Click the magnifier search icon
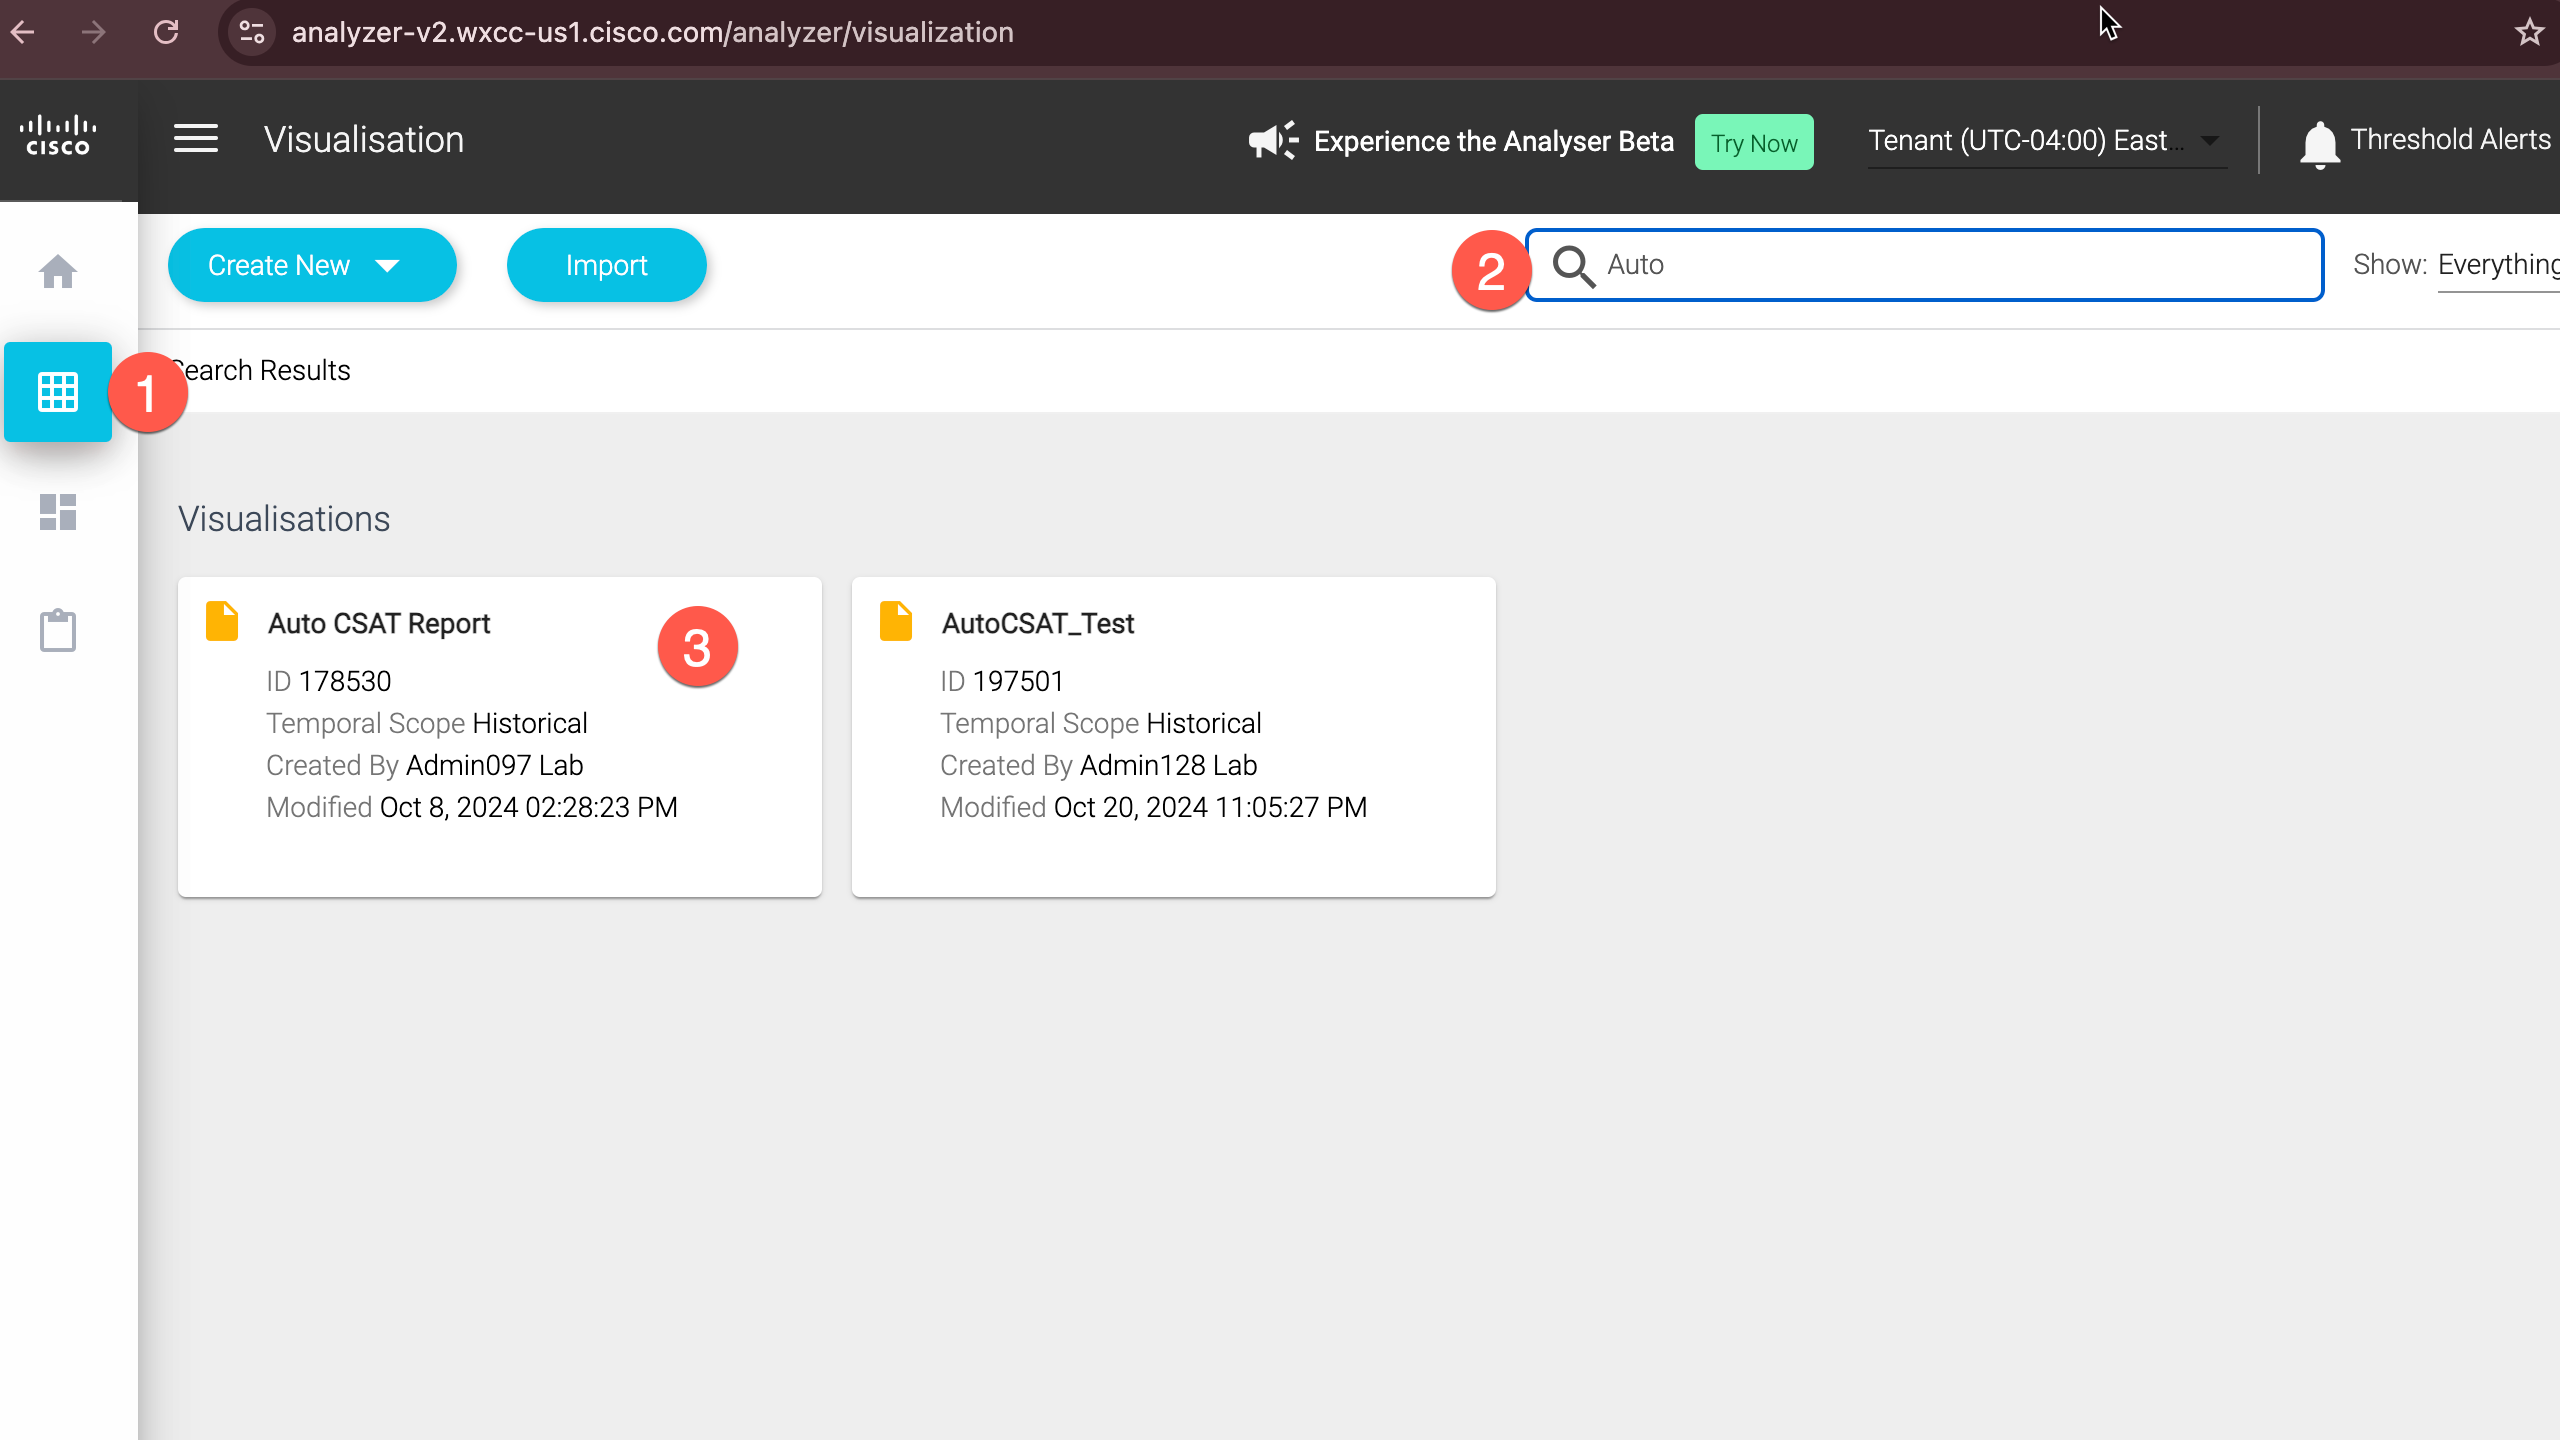 (1573, 266)
